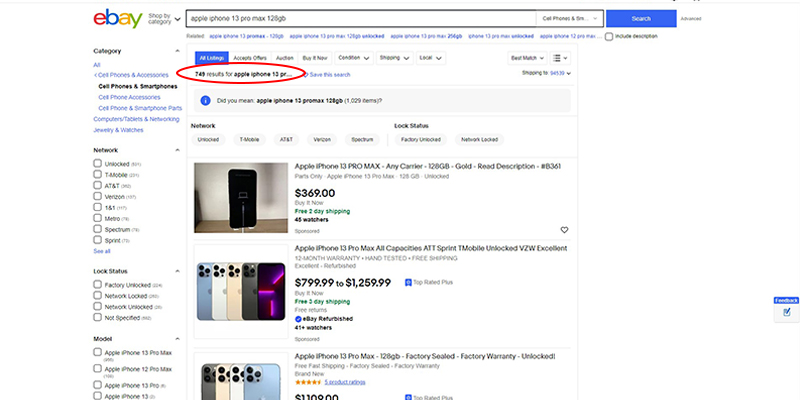Select the Auction tab
The image size is (800, 400).
(x=285, y=58)
